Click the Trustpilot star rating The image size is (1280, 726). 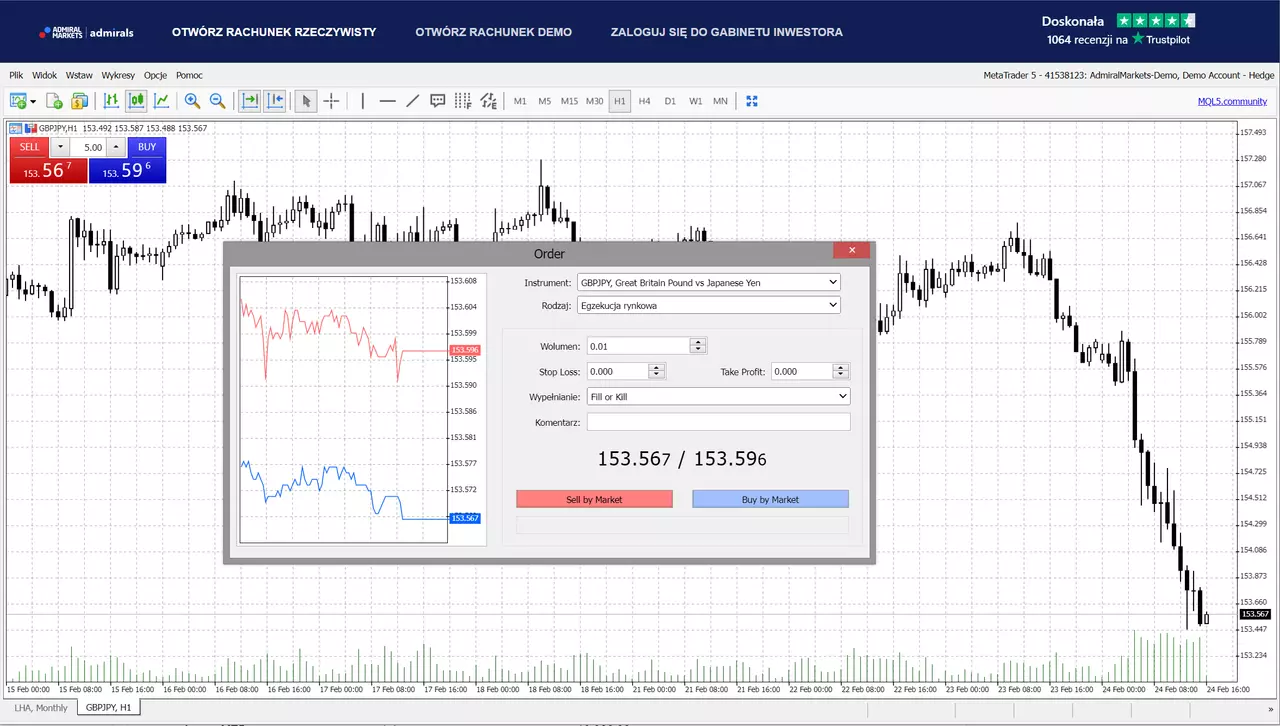[1156, 20]
